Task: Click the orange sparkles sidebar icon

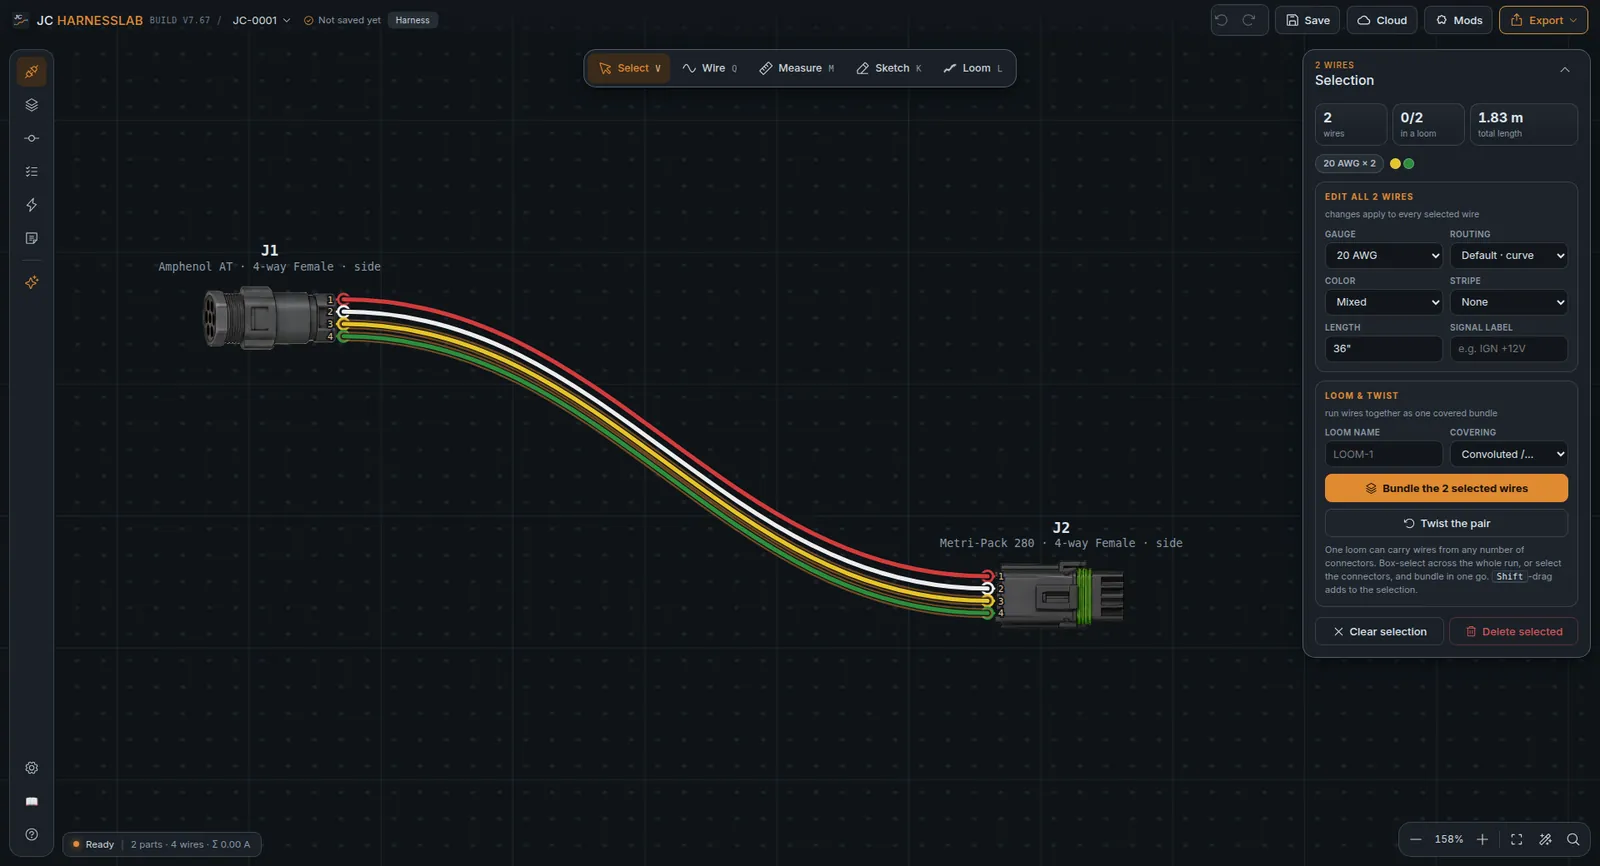Action: pos(32,282)
